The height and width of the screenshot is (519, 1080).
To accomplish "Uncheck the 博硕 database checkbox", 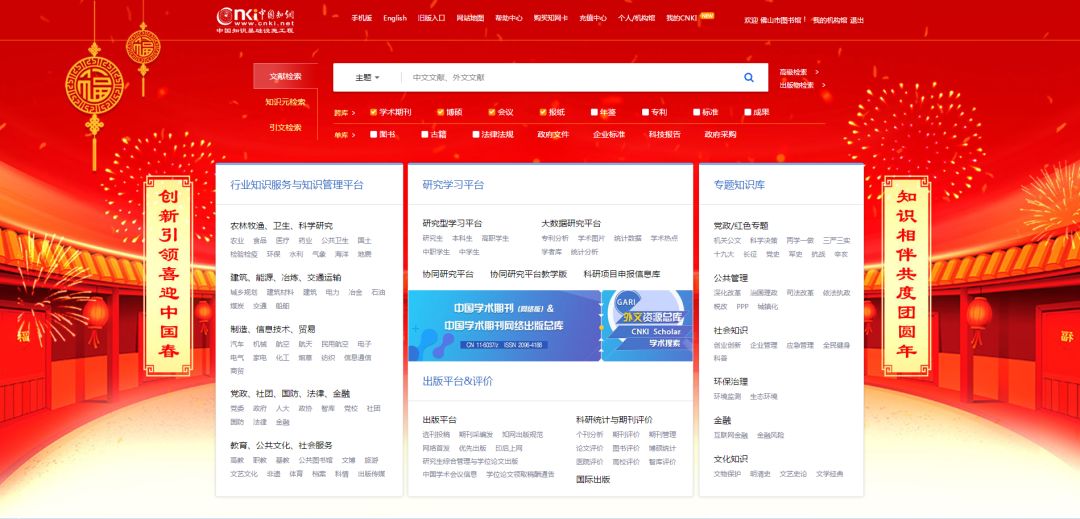I will 440,112.
